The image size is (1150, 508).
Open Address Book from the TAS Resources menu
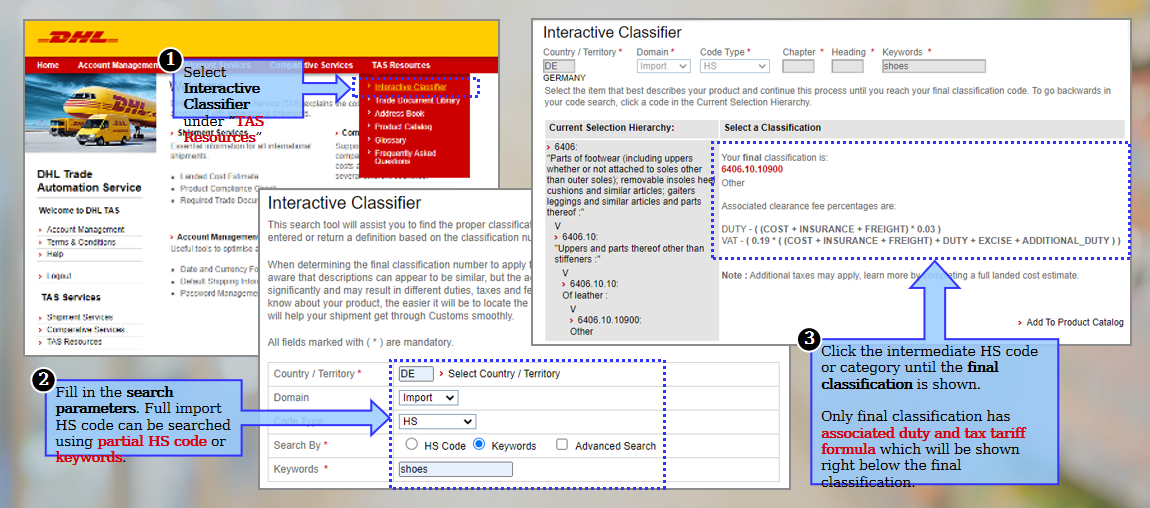click(x=399, y=113)
